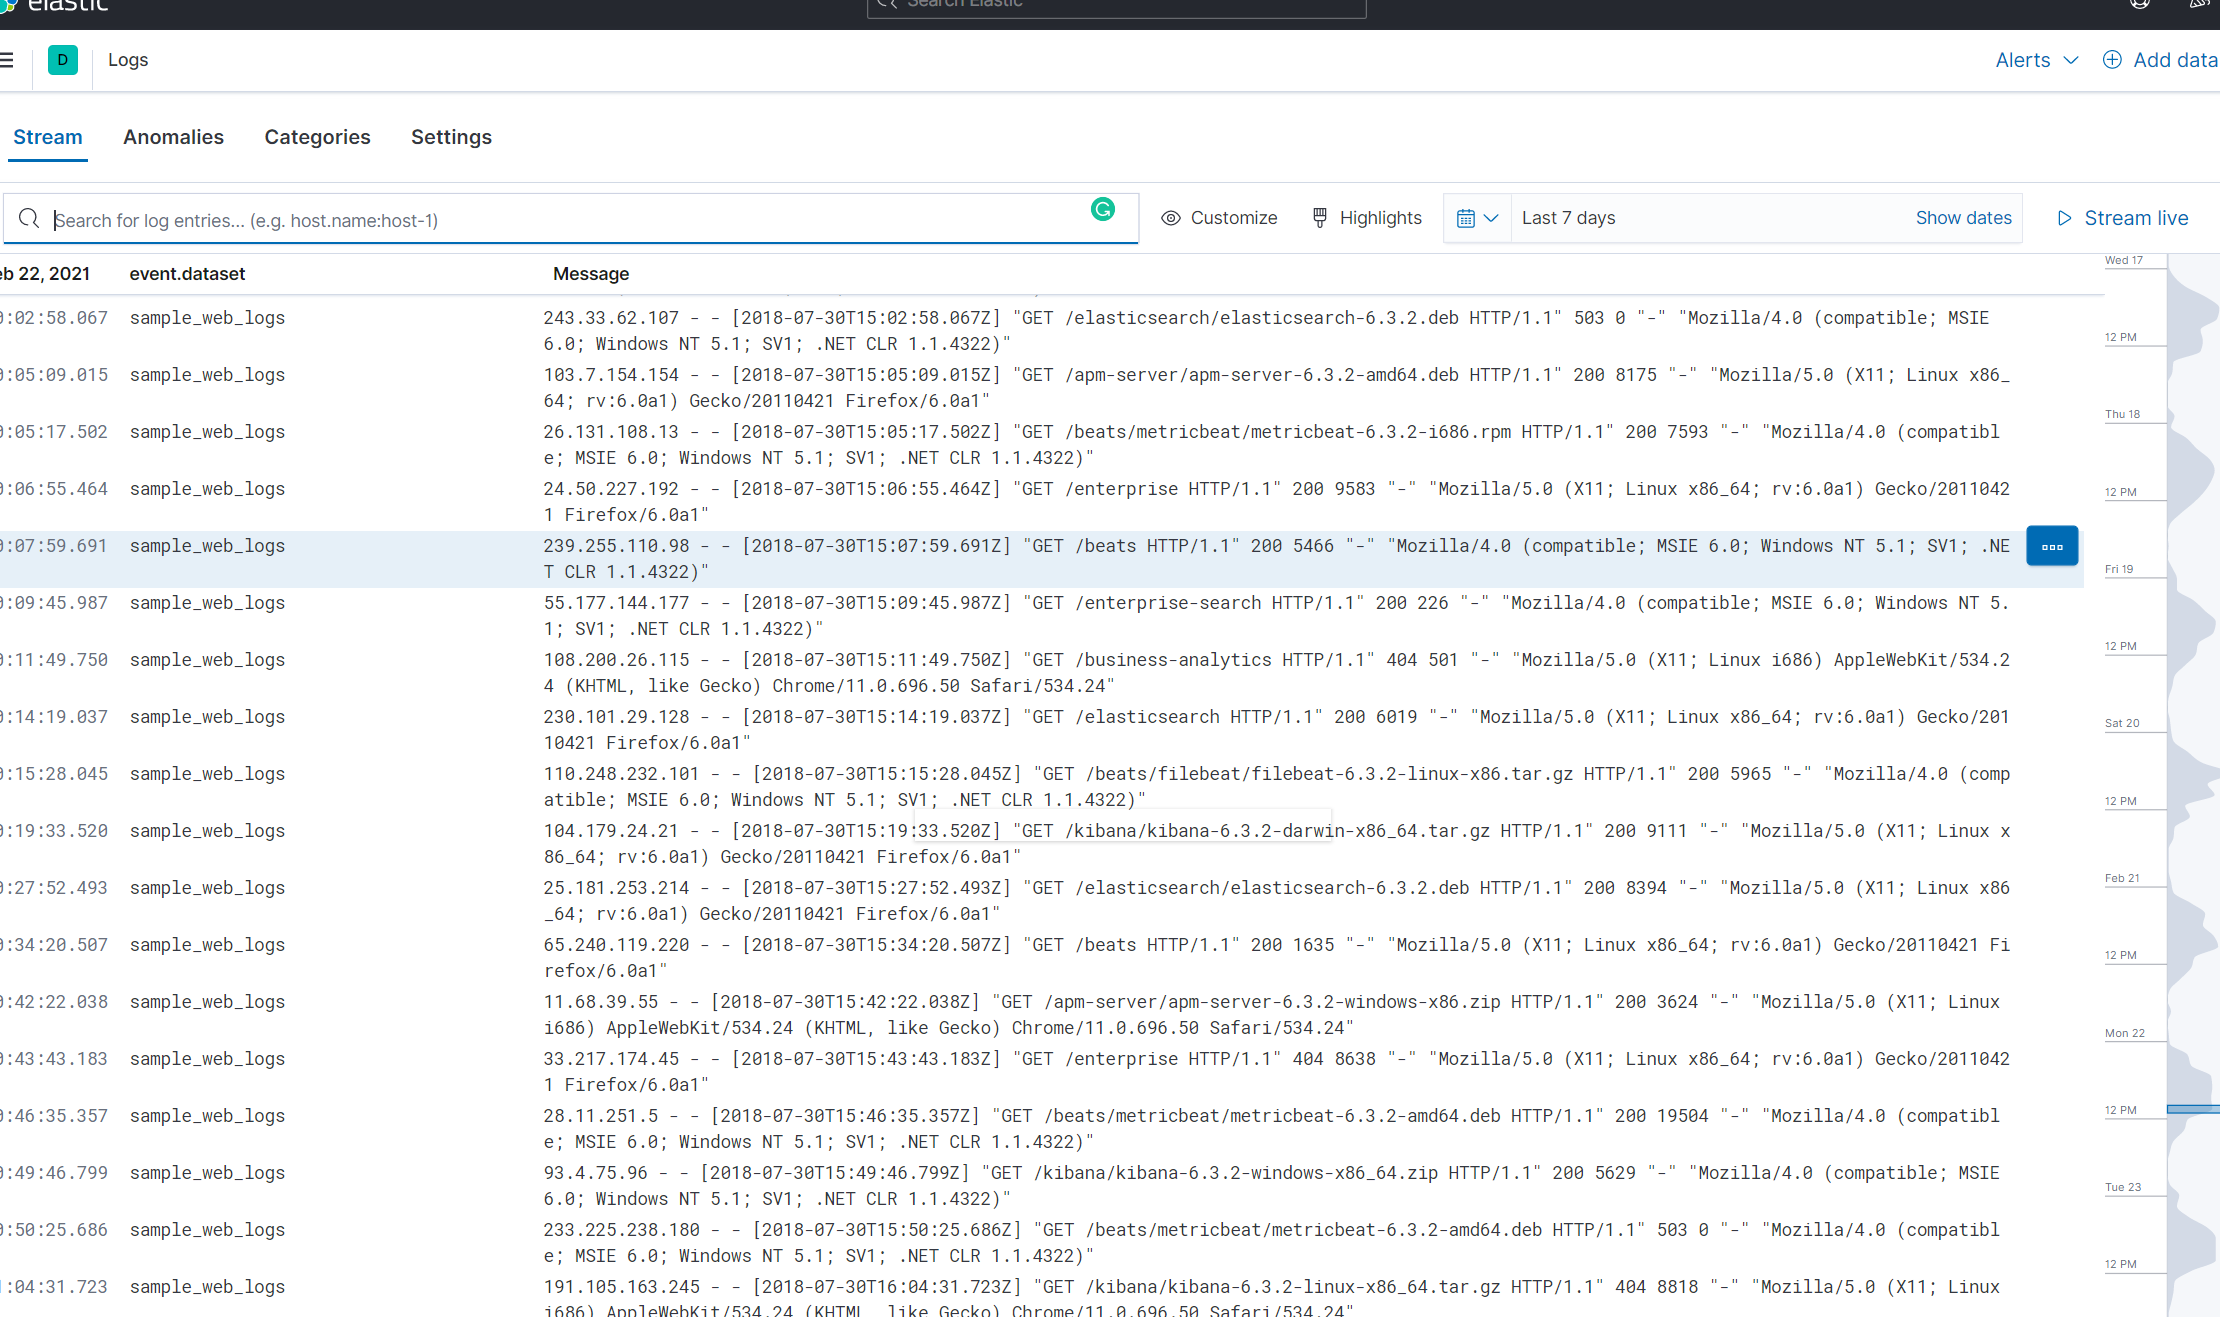Select log entry from 11.68.39.55
This screenshot has height=1317, width=2220.
[x=1042, y=1015]
